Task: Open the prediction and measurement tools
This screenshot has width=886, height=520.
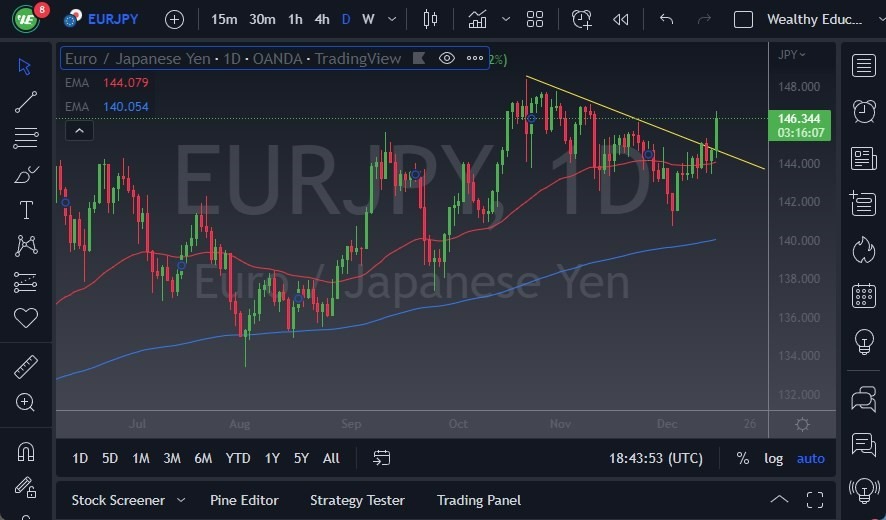Action: (26, 282)
